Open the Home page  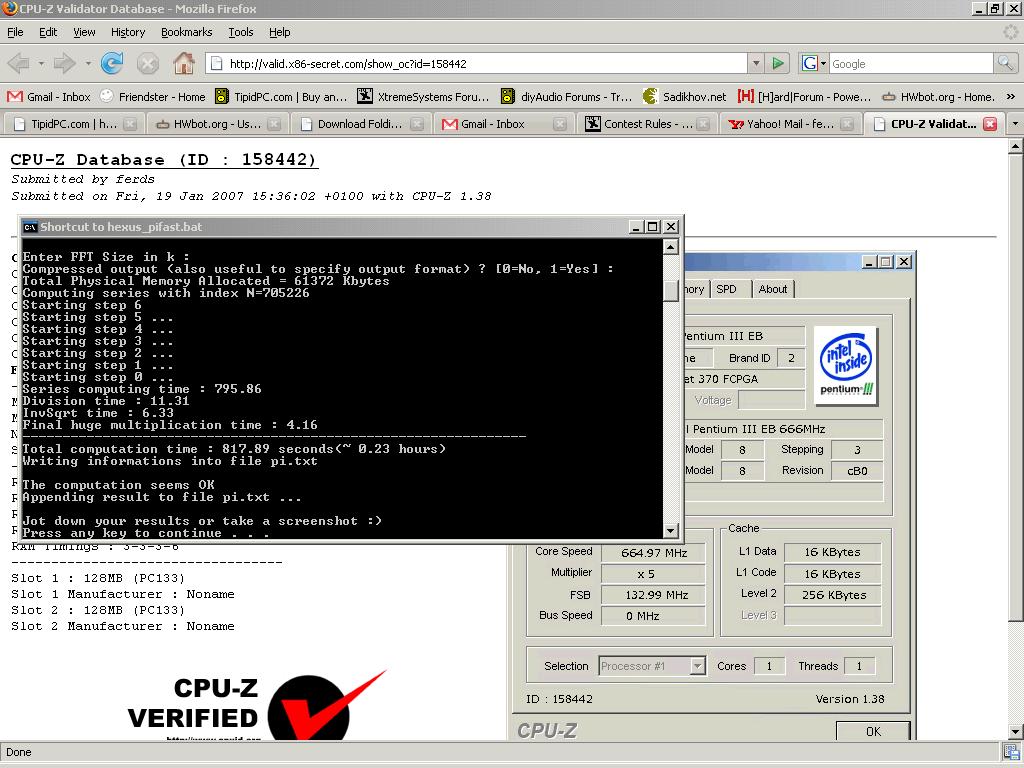point(184,63)
